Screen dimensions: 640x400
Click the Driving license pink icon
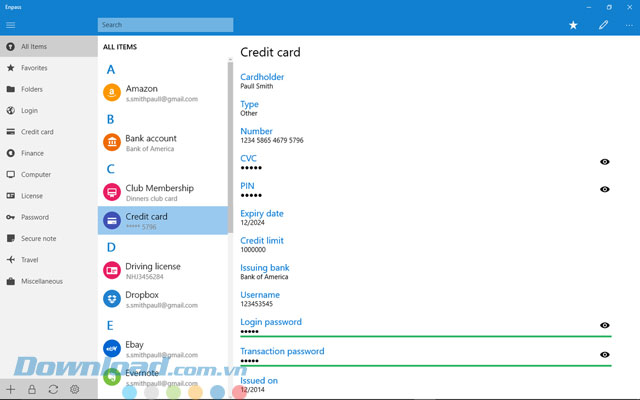click(x=111, y=270)
